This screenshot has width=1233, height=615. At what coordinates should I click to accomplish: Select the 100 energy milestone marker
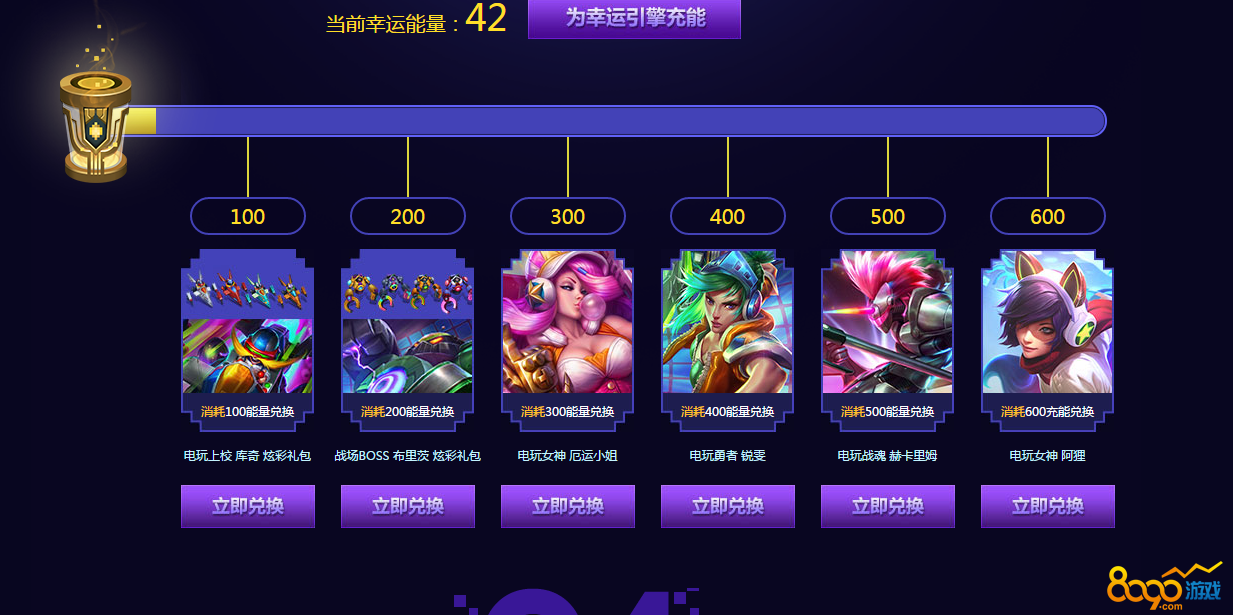pyautogui.click(x=248, y=216)
